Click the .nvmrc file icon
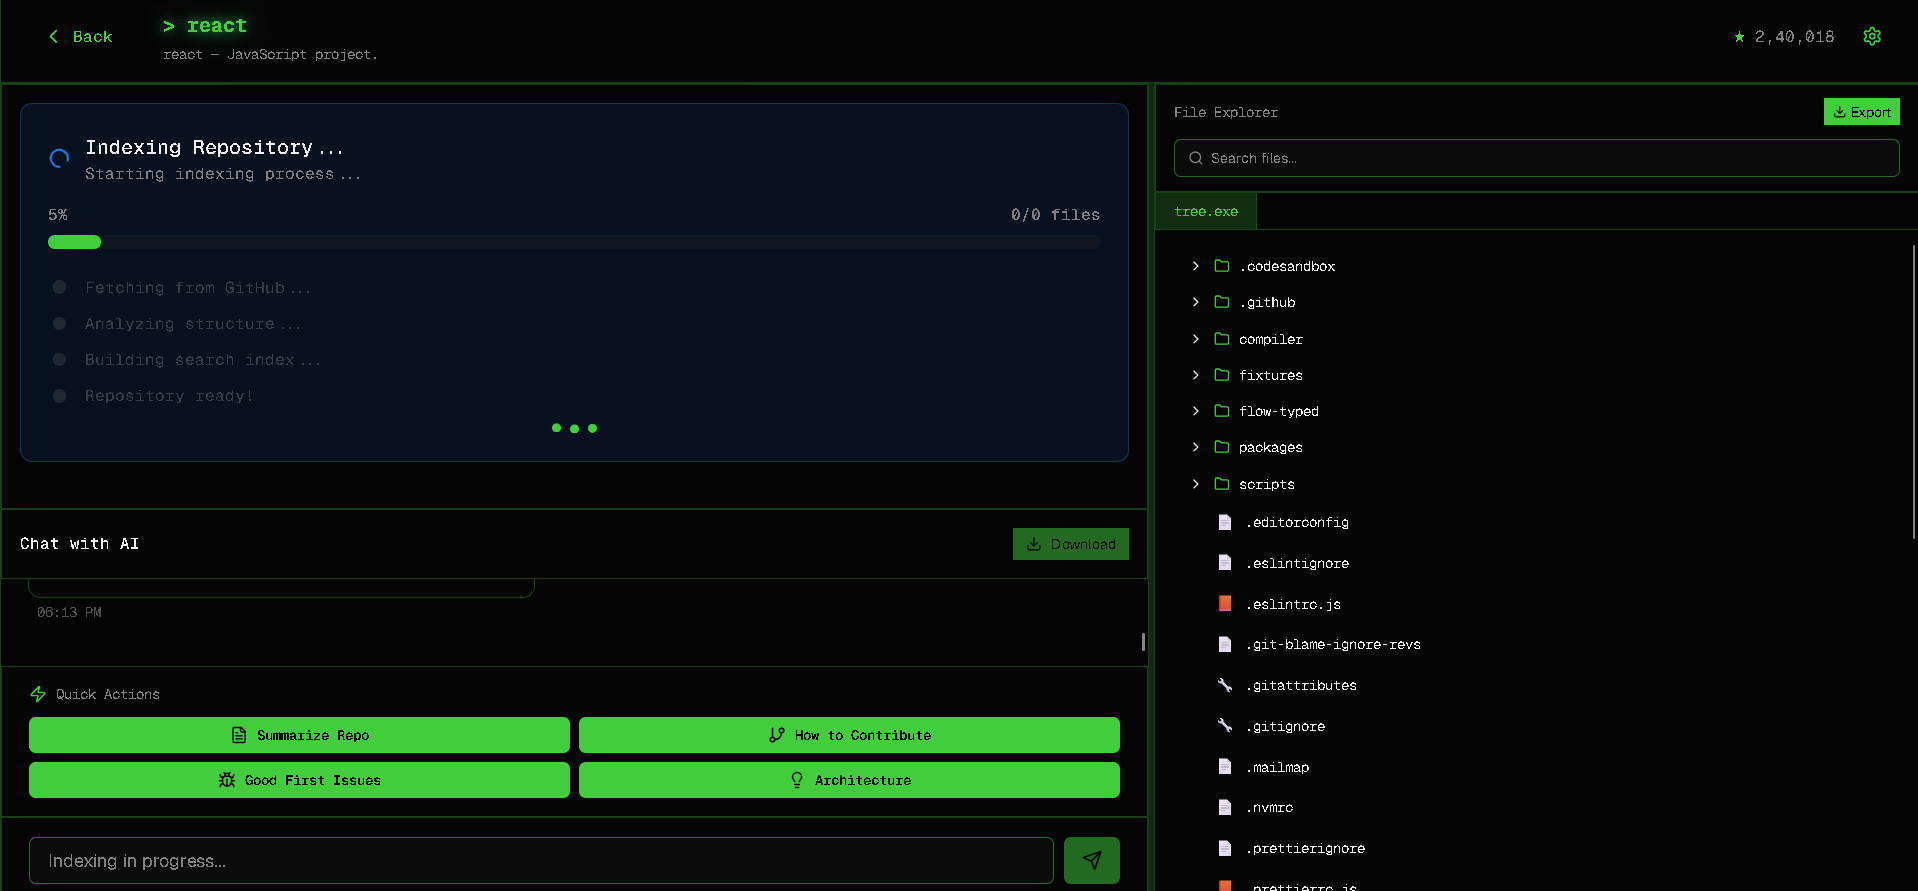The height and width of the screenshot is (891, 1918). (x=1225, y=807)
